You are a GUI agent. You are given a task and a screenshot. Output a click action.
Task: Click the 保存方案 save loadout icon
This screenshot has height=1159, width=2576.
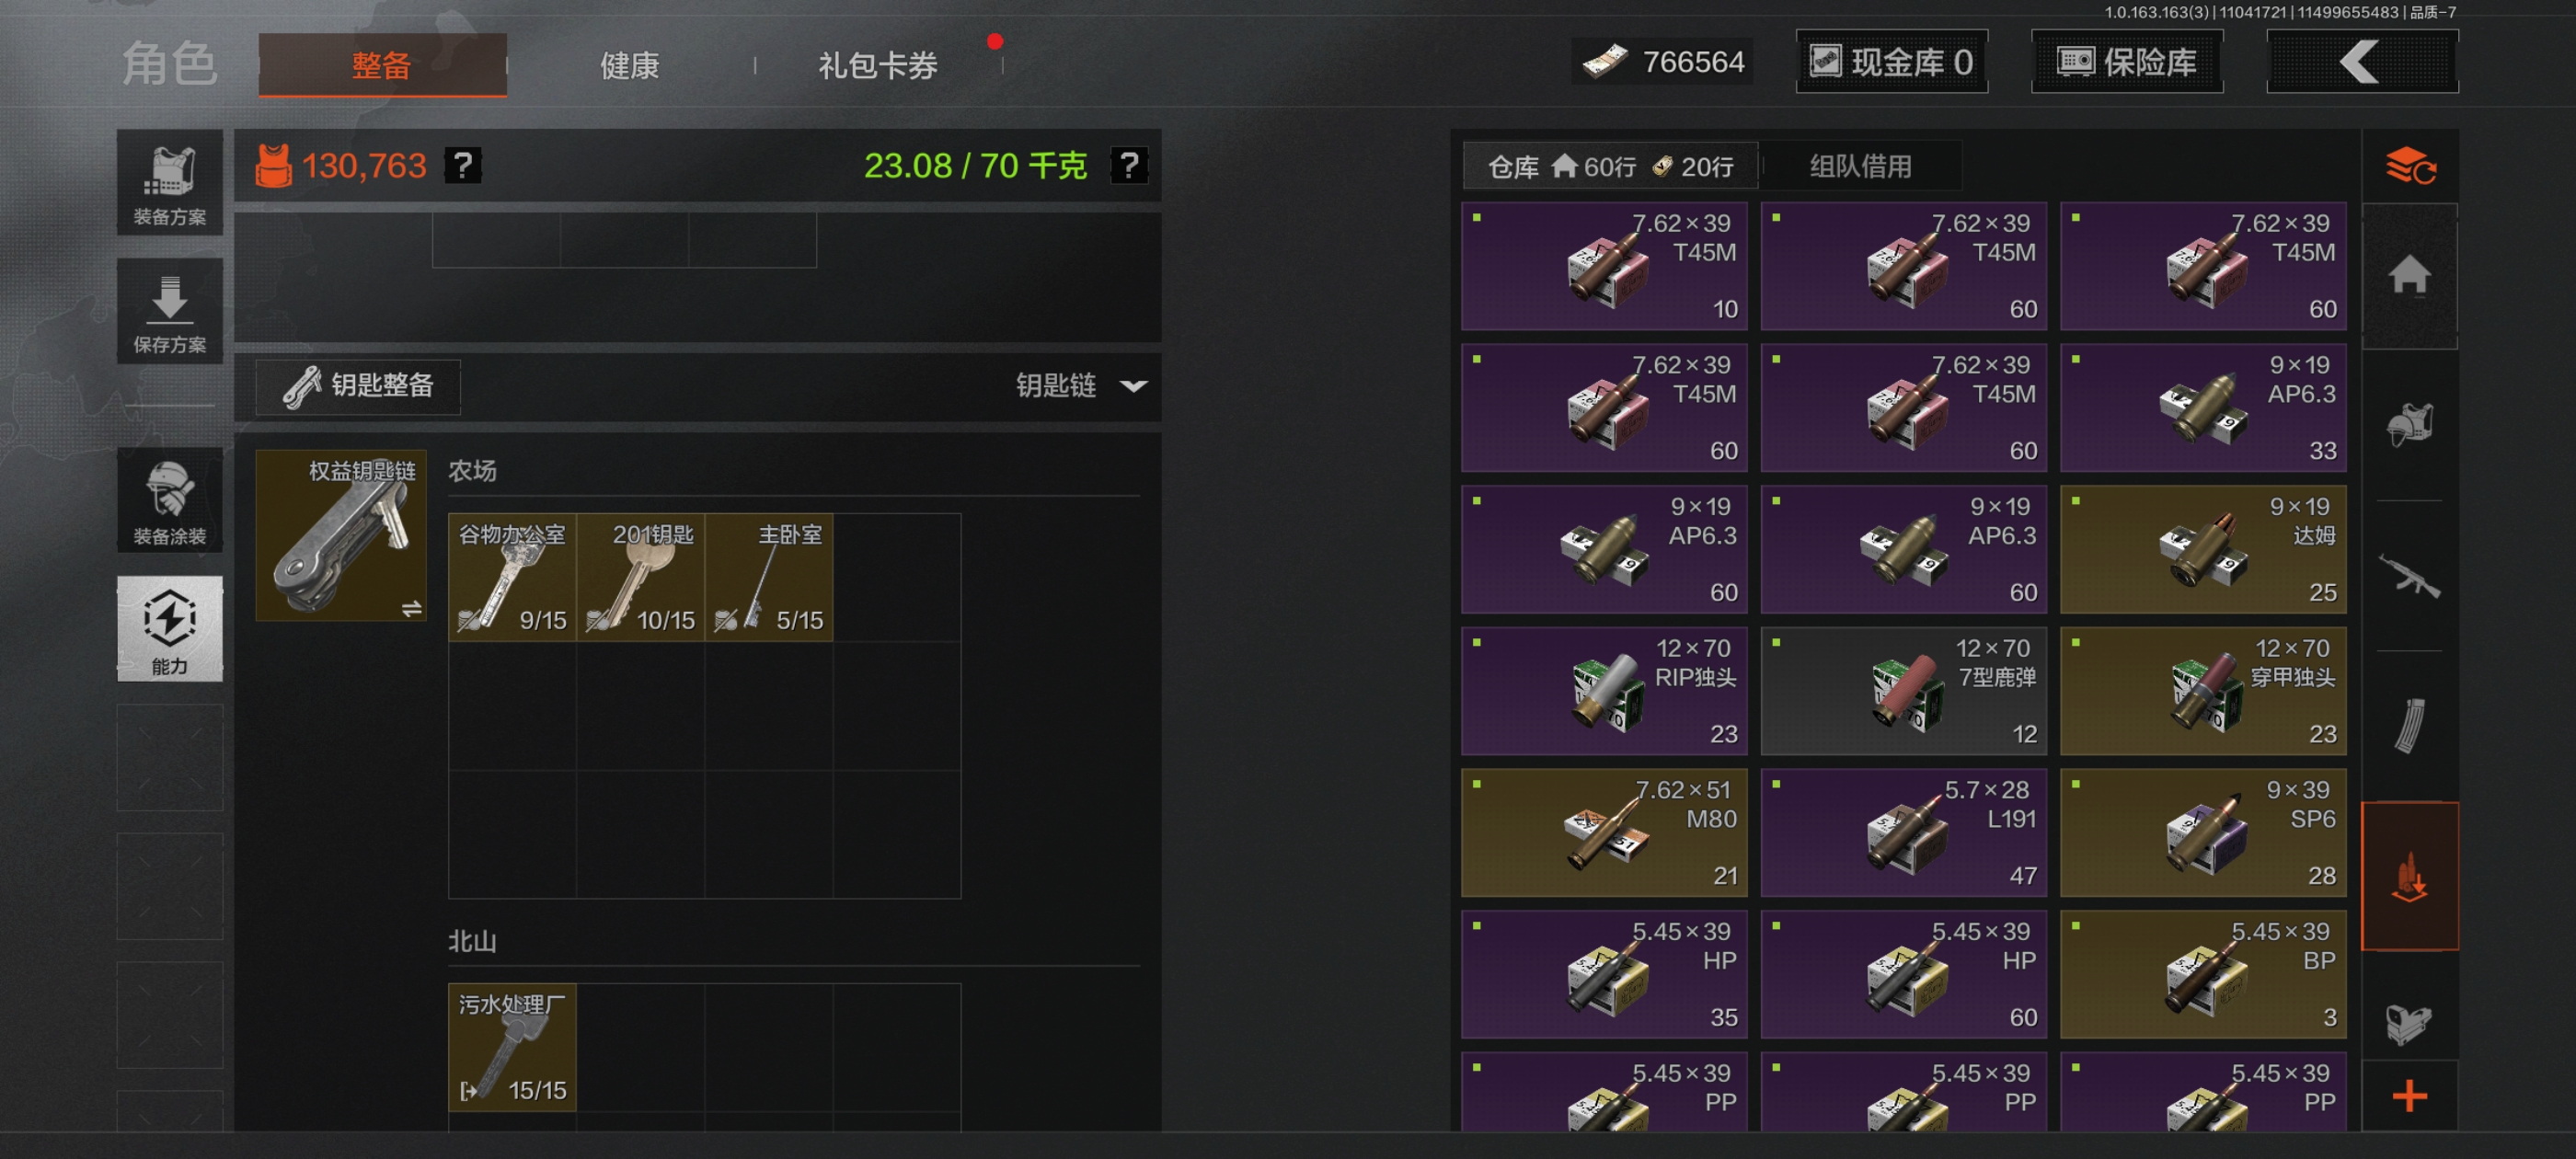[169, 311]
